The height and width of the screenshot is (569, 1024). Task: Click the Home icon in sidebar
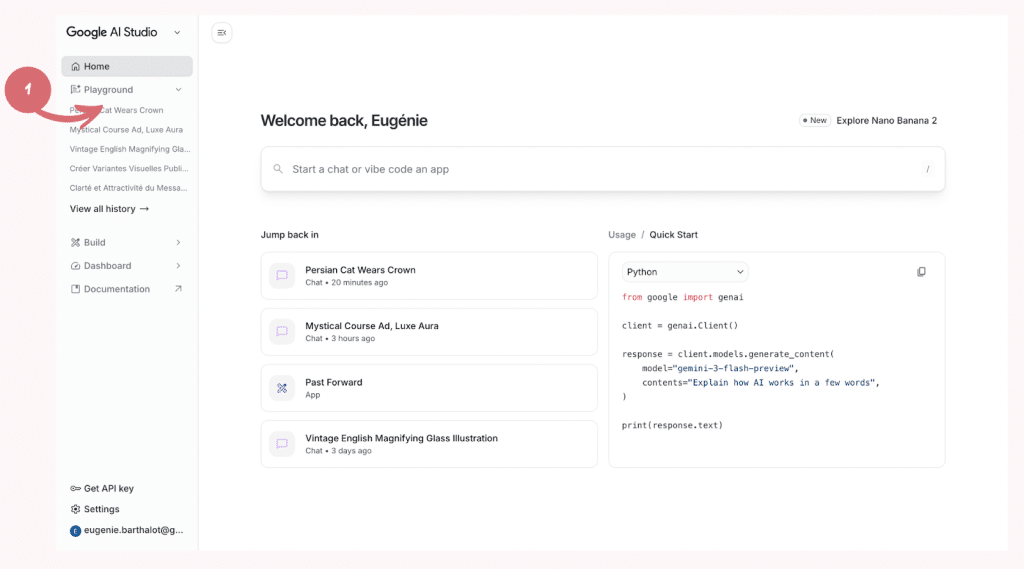[x=76, y=67]
